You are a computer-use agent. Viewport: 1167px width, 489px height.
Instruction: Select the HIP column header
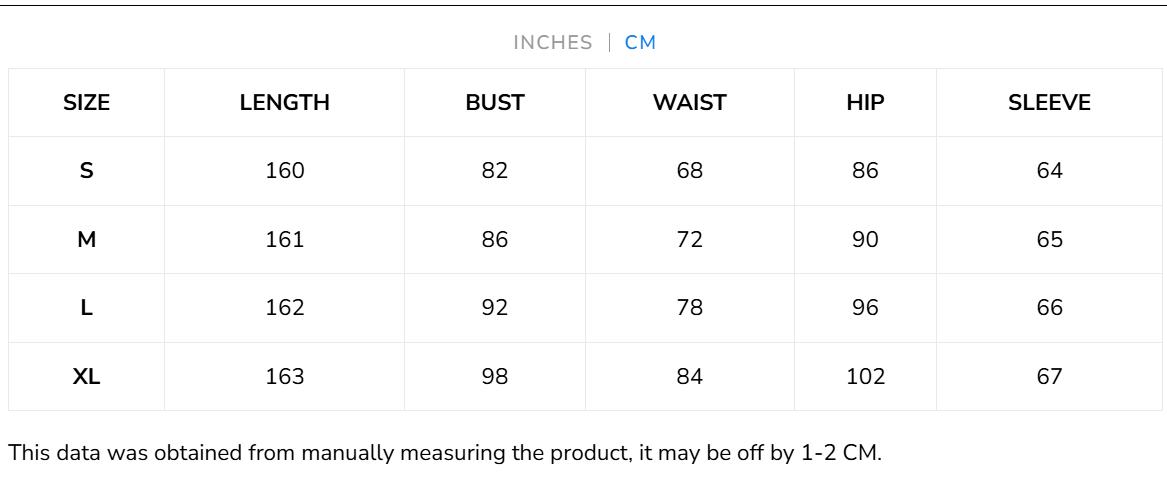pos(865,102)
